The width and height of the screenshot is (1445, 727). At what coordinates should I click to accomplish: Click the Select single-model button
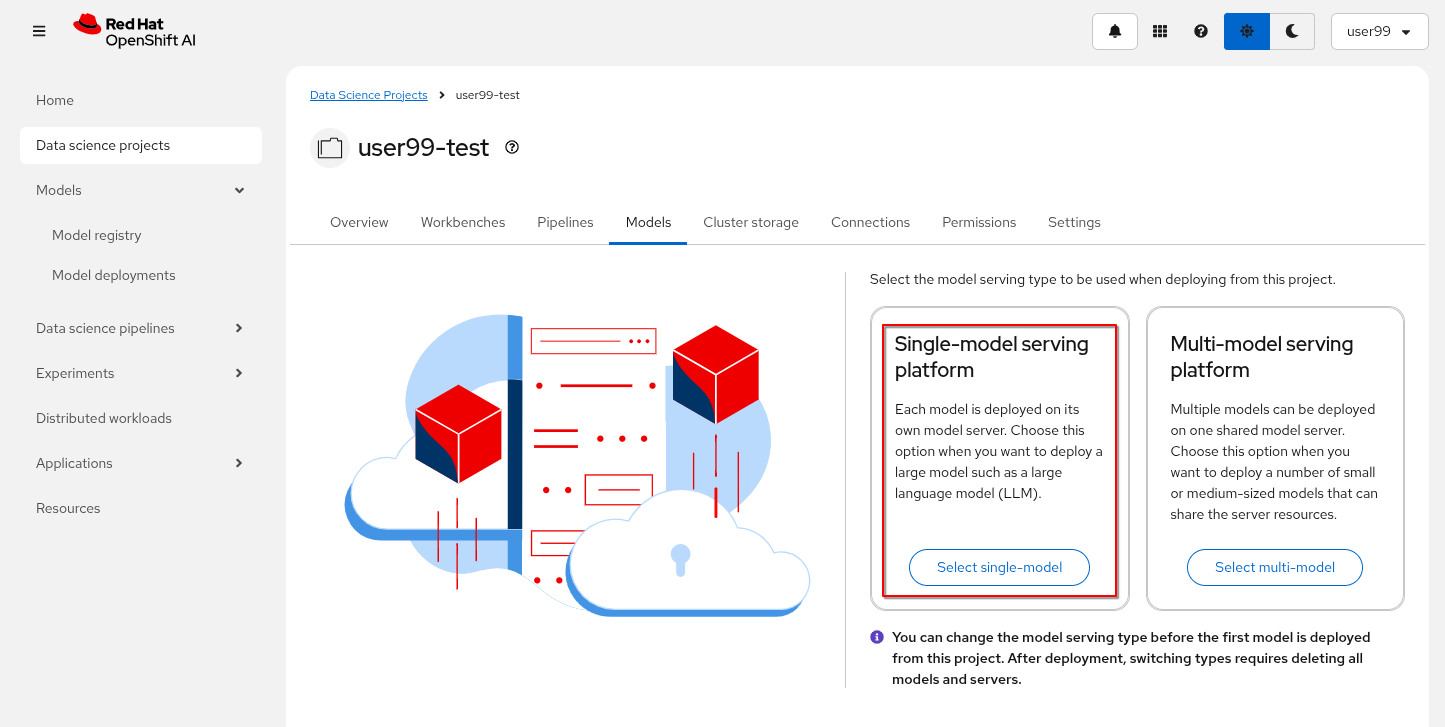coord(999,567)
